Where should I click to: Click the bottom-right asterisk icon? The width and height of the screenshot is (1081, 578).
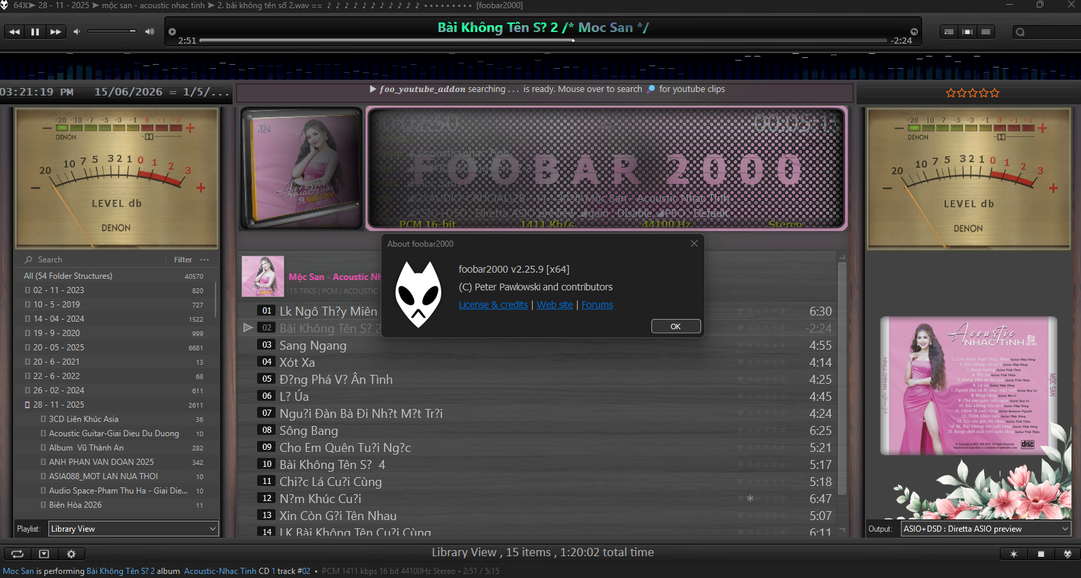point(1013,554)
